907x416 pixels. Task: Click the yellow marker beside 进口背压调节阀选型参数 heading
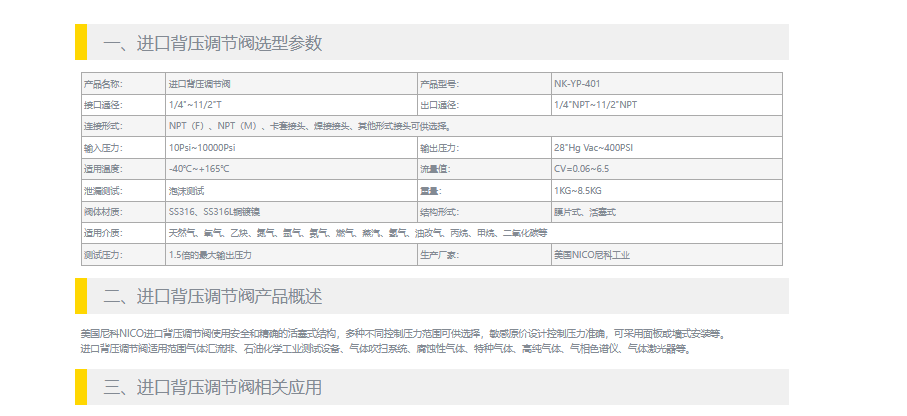tap(81, 42)
